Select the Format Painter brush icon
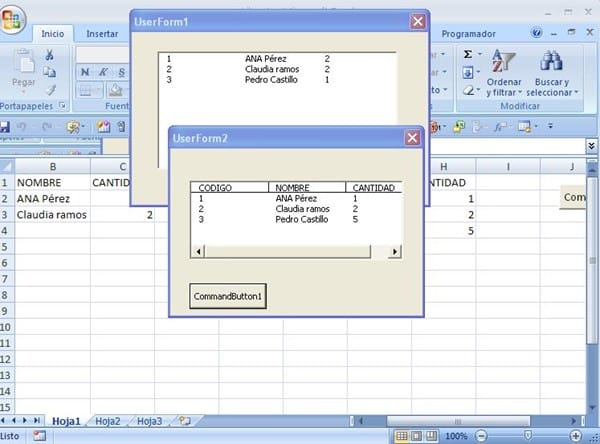The width and height of the screenshot is (600, 444). (50, 90)
